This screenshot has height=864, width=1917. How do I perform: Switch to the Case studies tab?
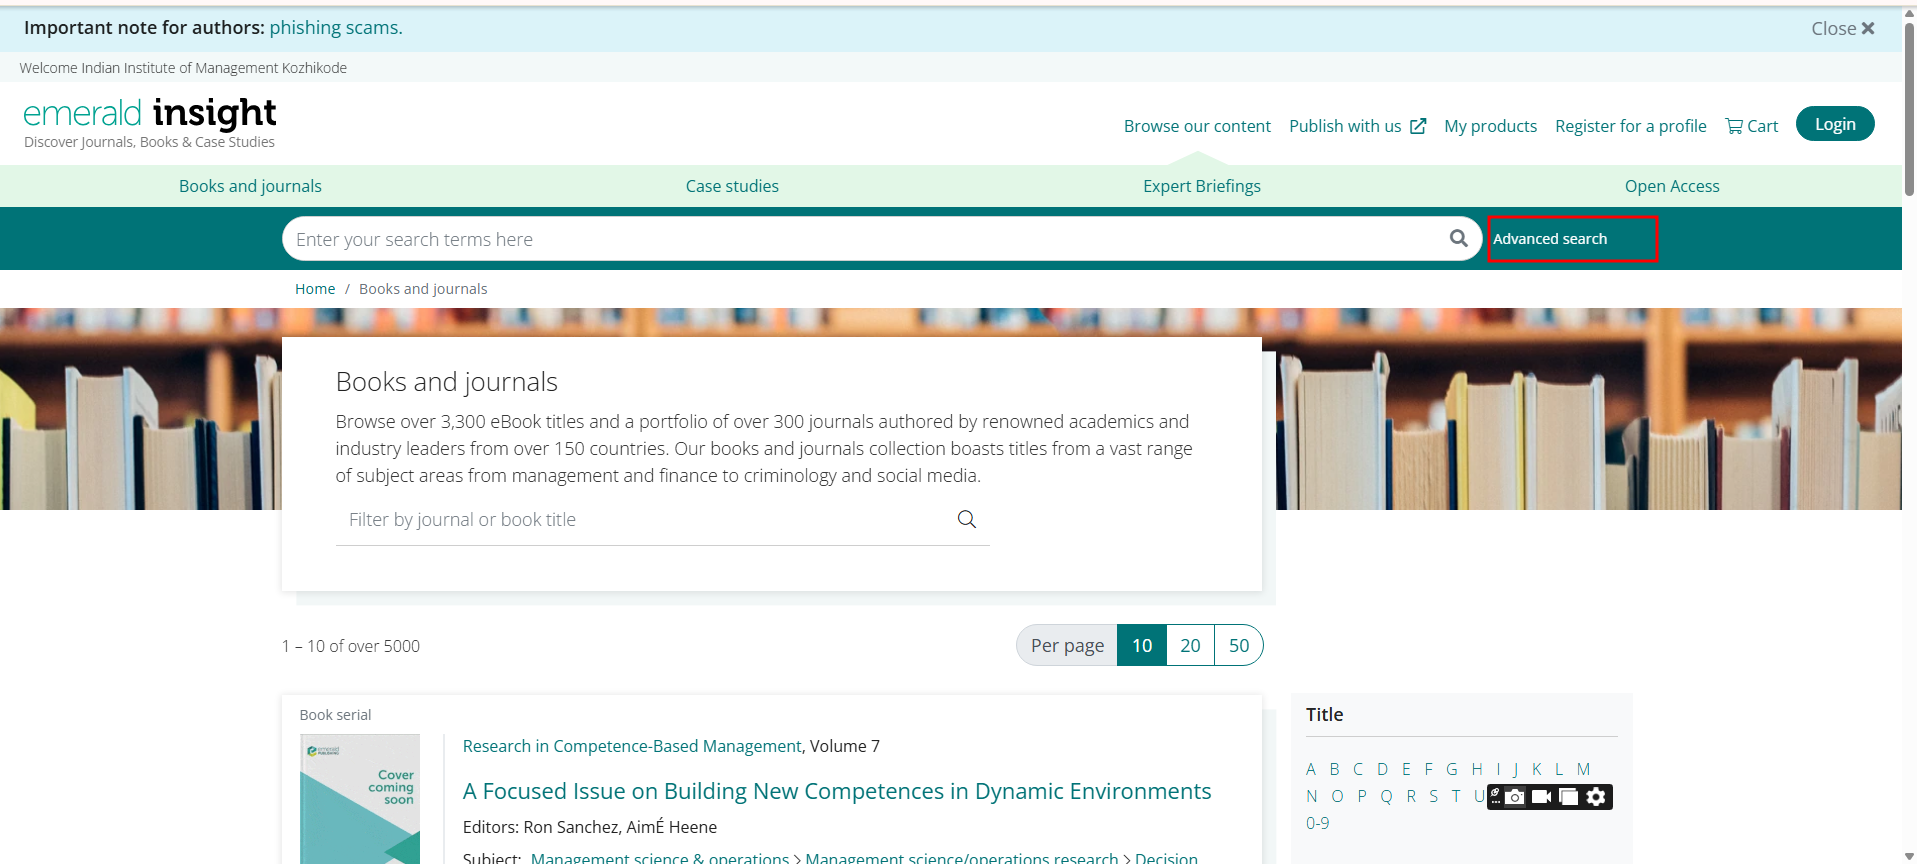732,186
